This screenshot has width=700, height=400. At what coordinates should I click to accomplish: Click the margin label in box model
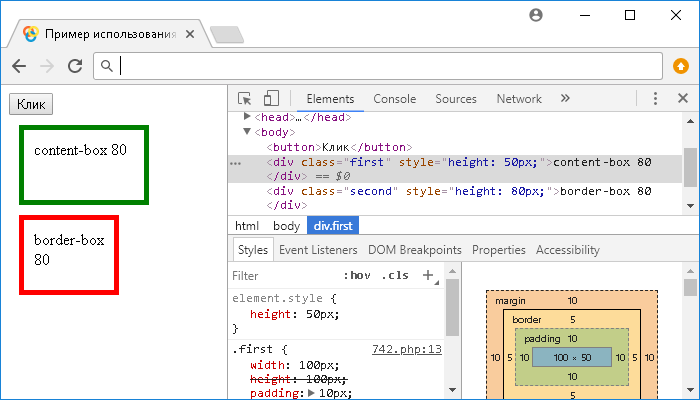click(x=510, y=301)
